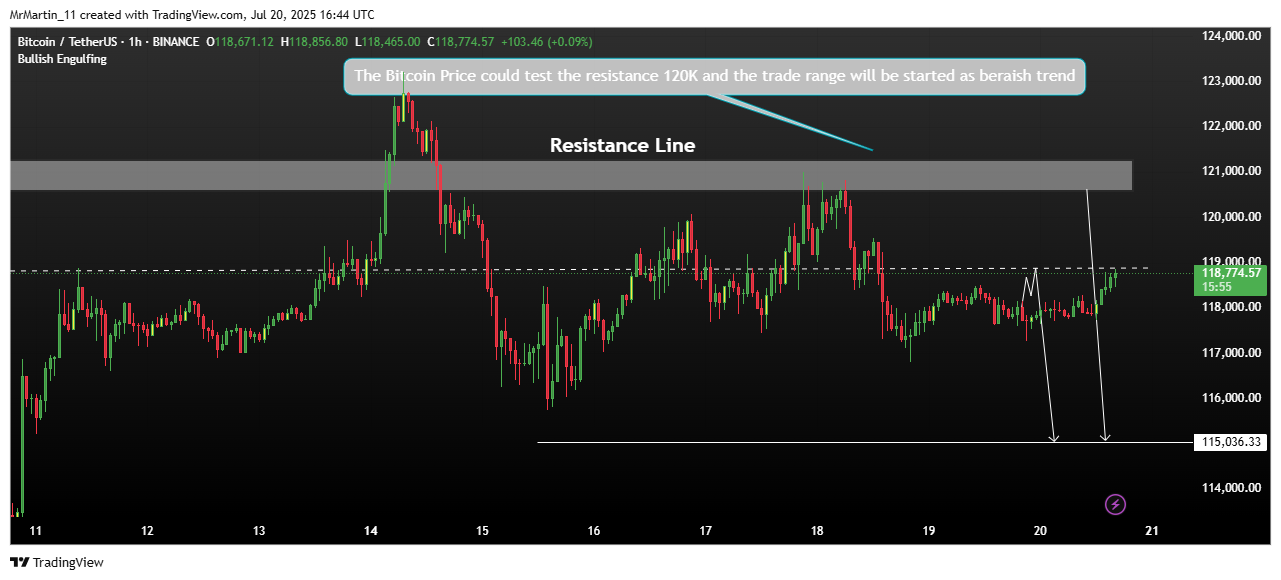
Task: Click the Bitcoin Price callout annotation text
Action: point(715,76)
